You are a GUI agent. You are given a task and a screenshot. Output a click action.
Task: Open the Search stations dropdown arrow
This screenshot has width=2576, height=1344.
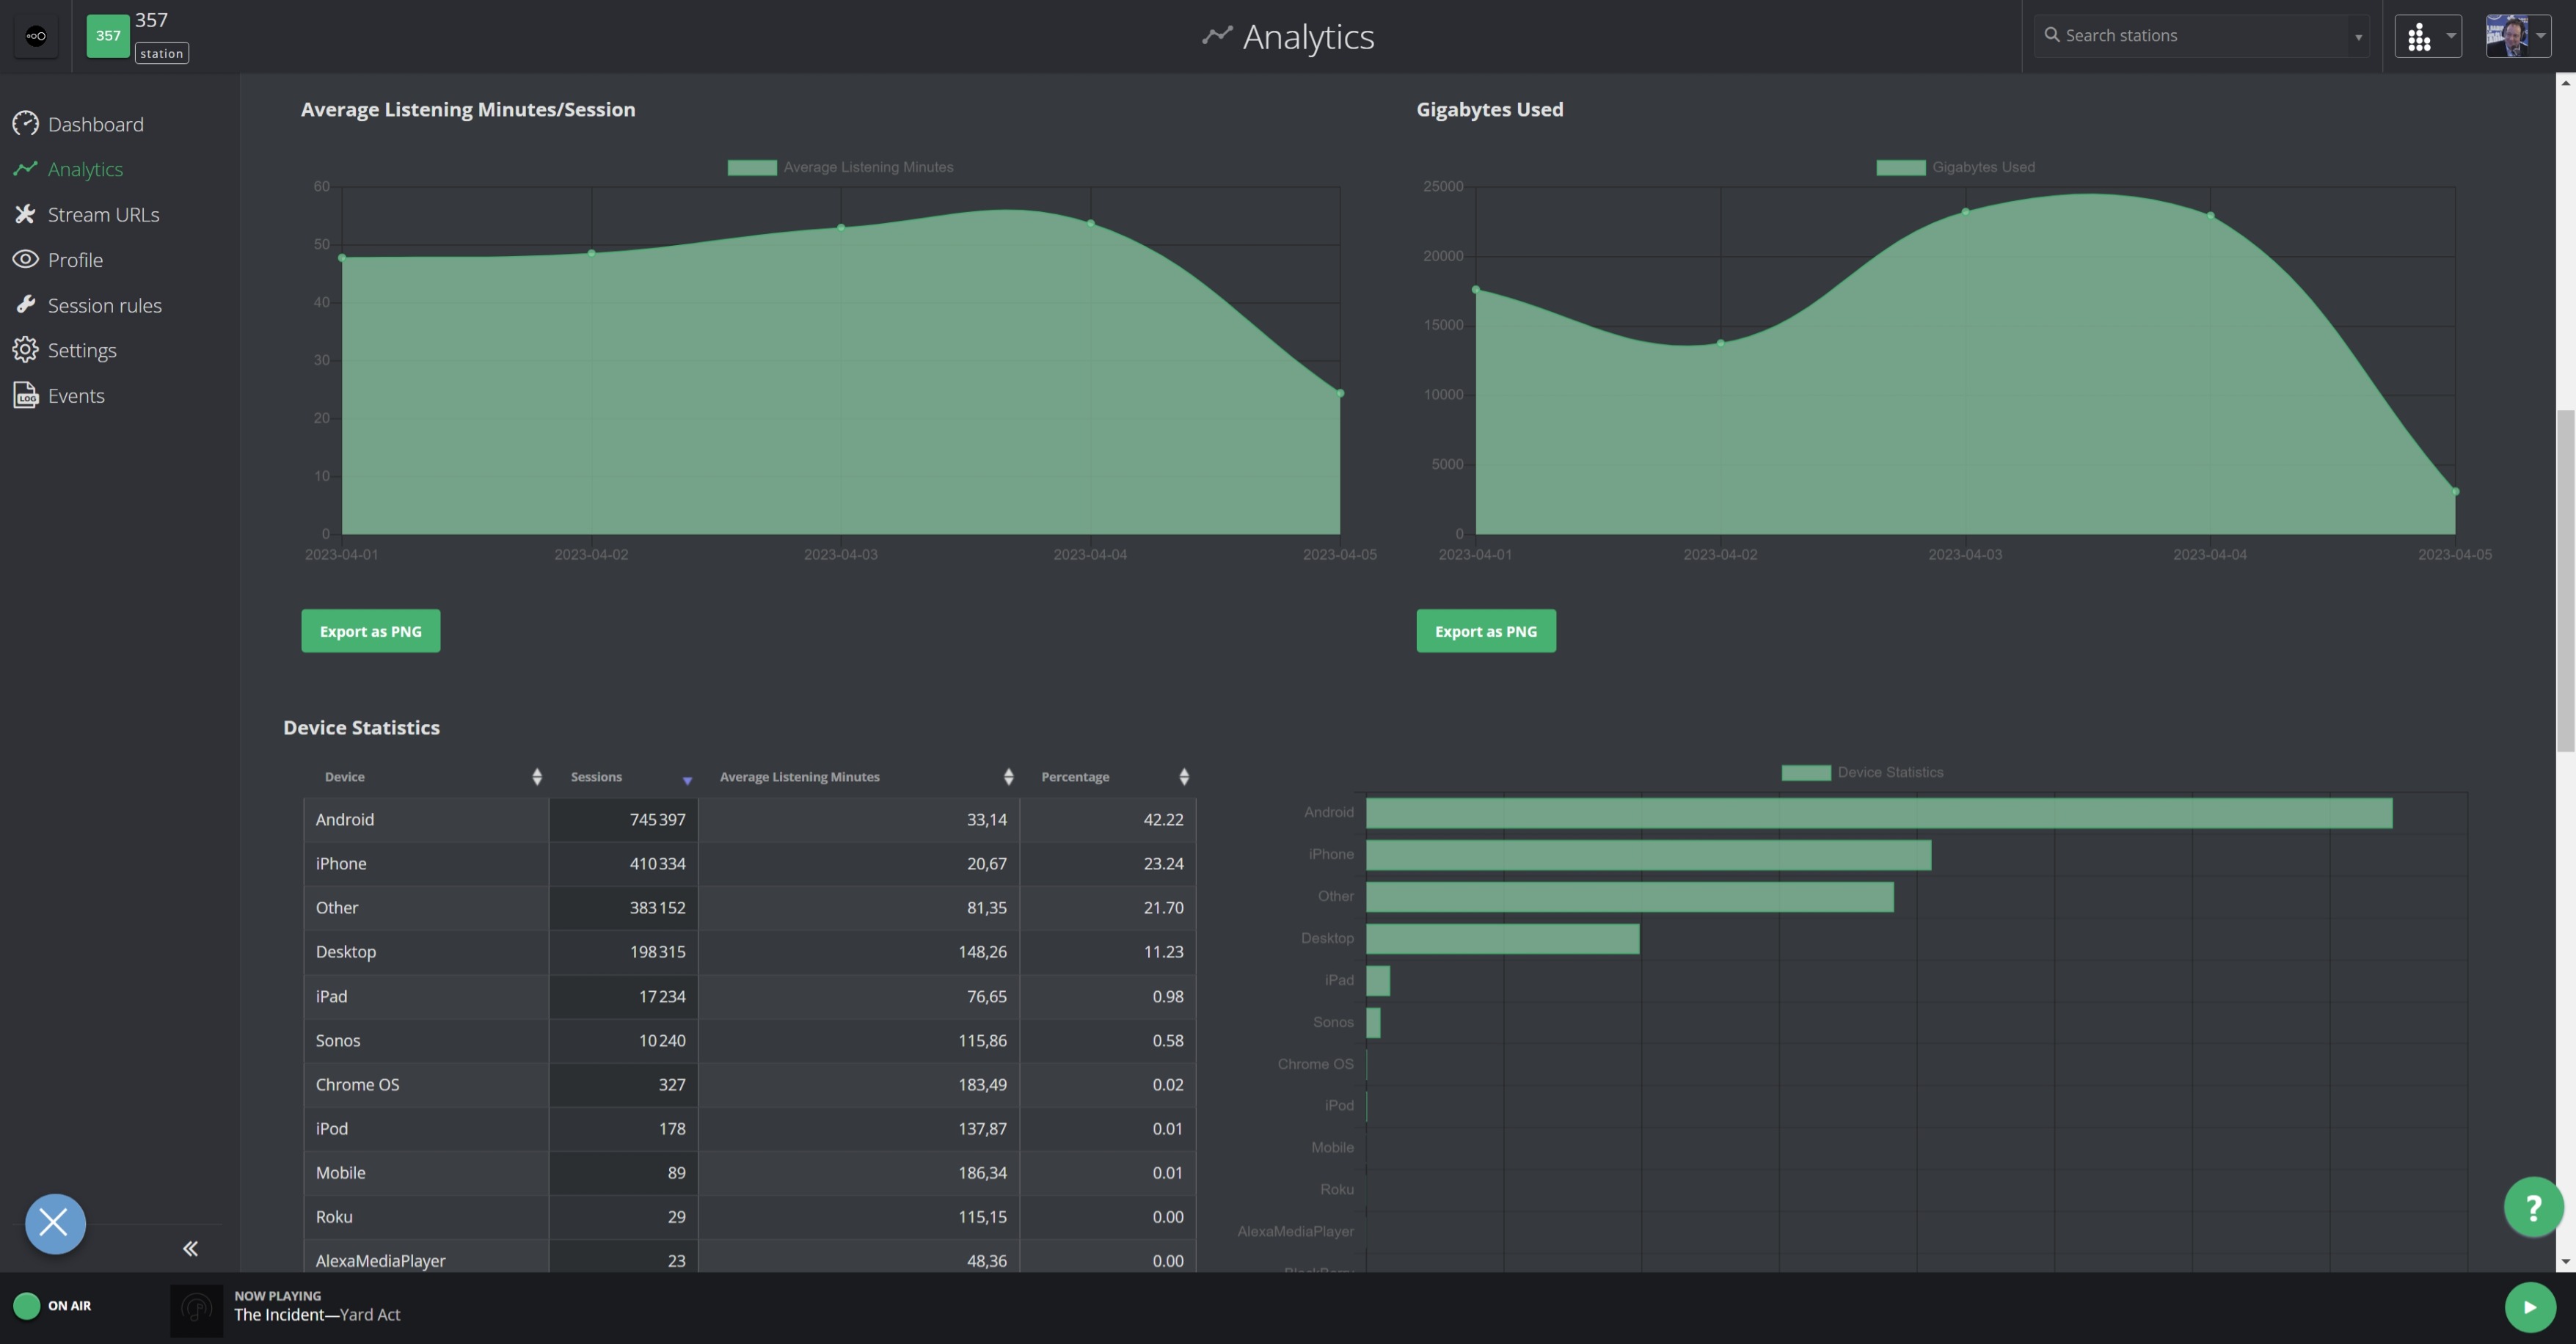(2358, 37)
